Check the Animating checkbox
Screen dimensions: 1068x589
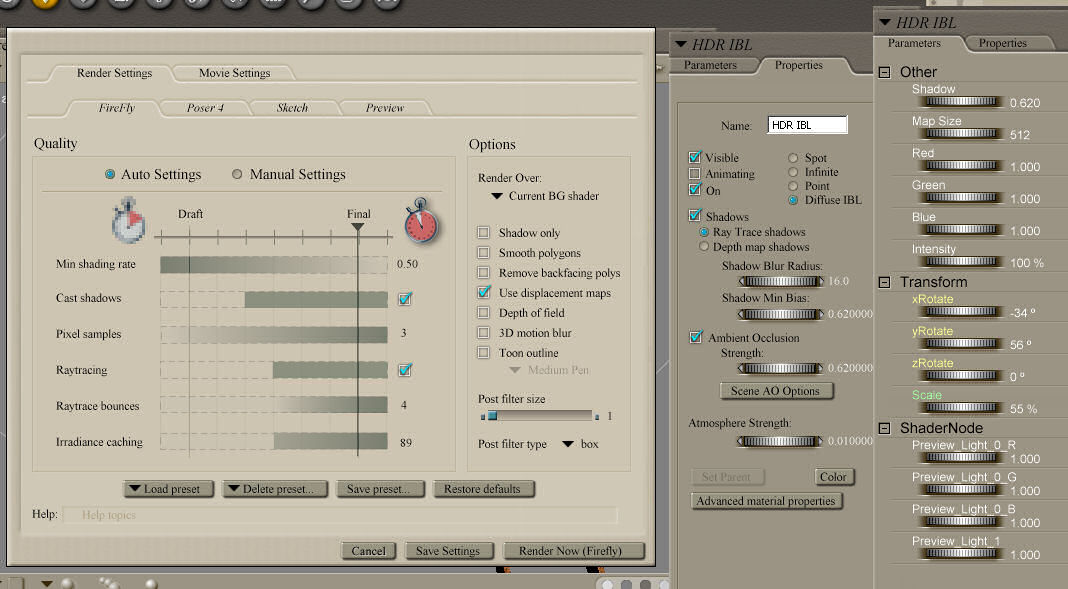pos(695,174)
